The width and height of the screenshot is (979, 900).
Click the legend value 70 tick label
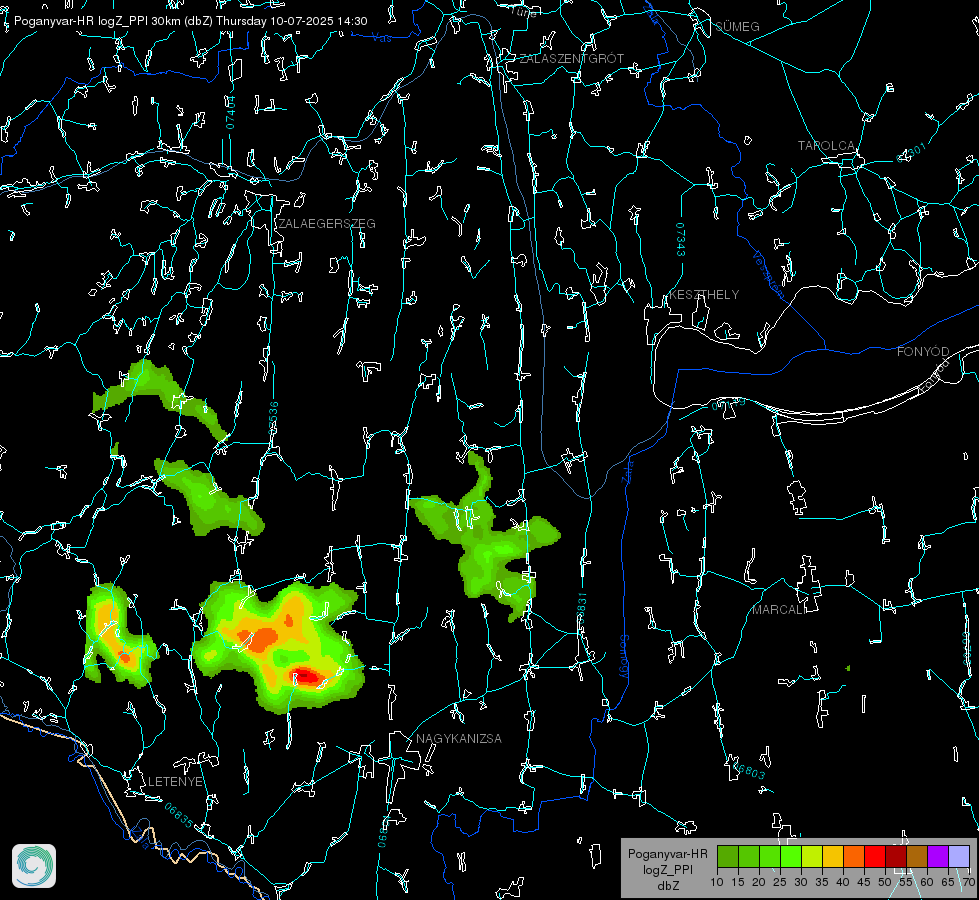click(969, 882)
